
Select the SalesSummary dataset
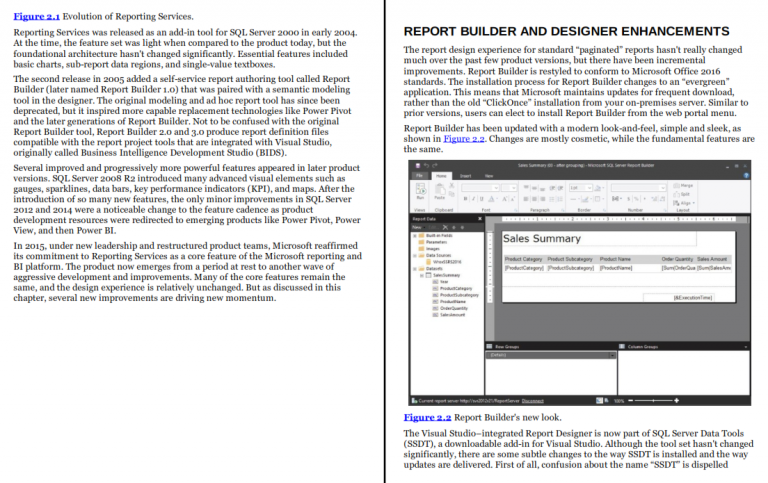pos(443,275)
